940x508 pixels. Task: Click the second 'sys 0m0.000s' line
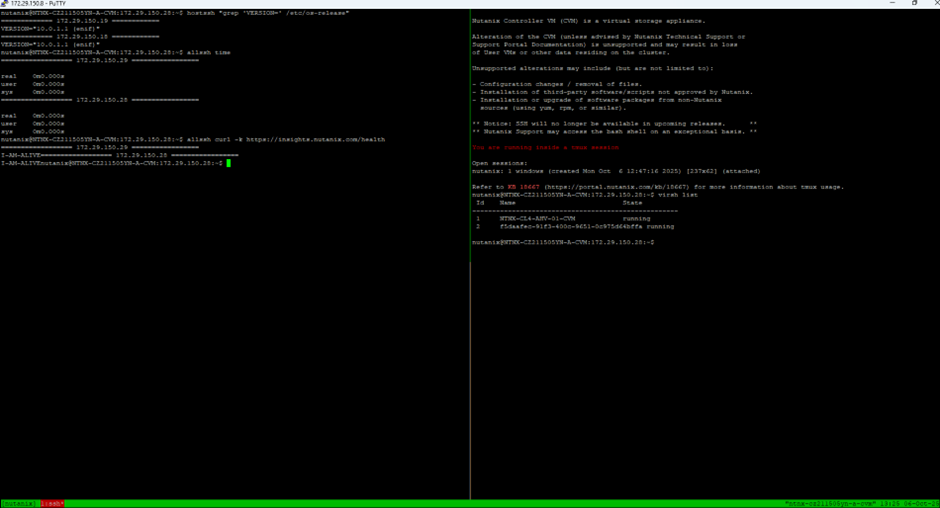pyautogui.click(x=32, y=131)
